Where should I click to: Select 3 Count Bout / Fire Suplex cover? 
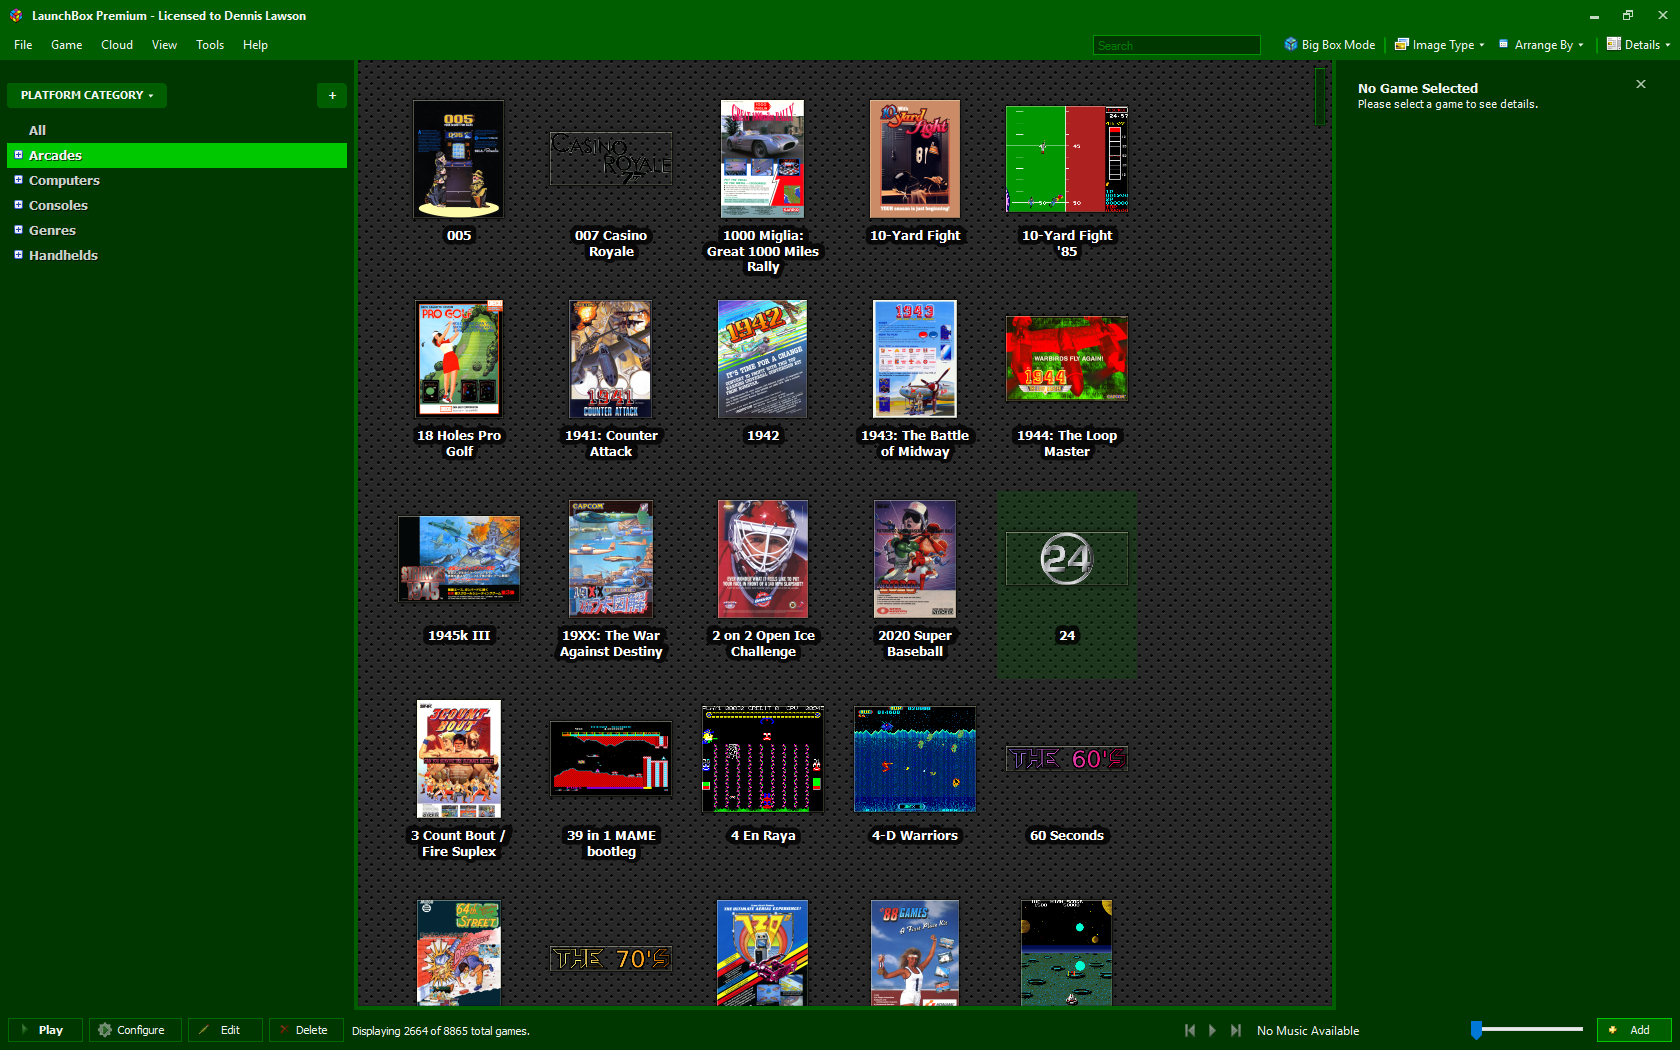pos(459,759)
